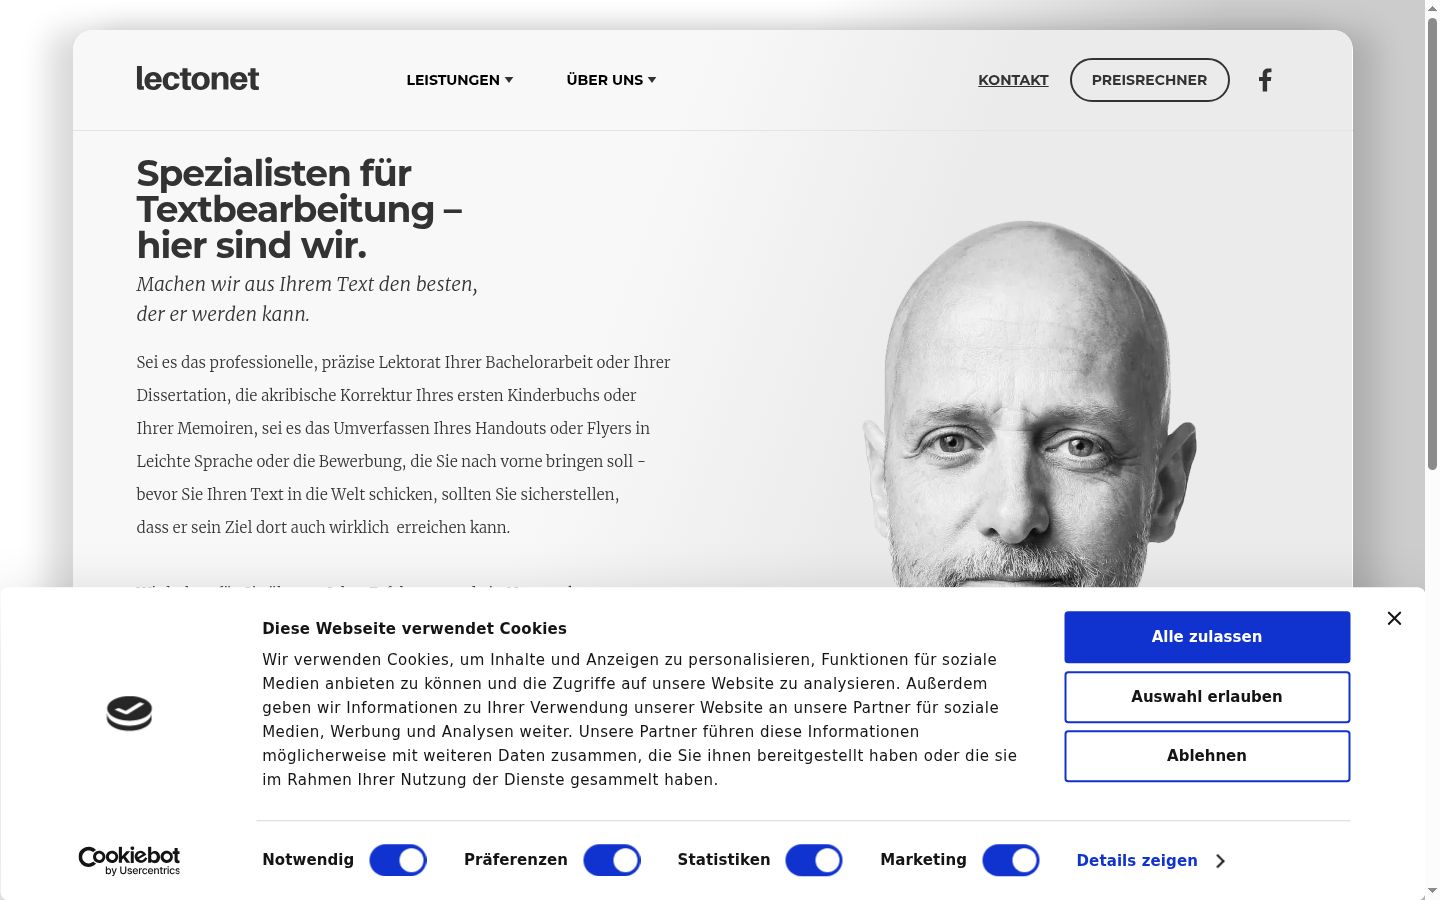Click the bald man portrait photo

point(1030,404)
